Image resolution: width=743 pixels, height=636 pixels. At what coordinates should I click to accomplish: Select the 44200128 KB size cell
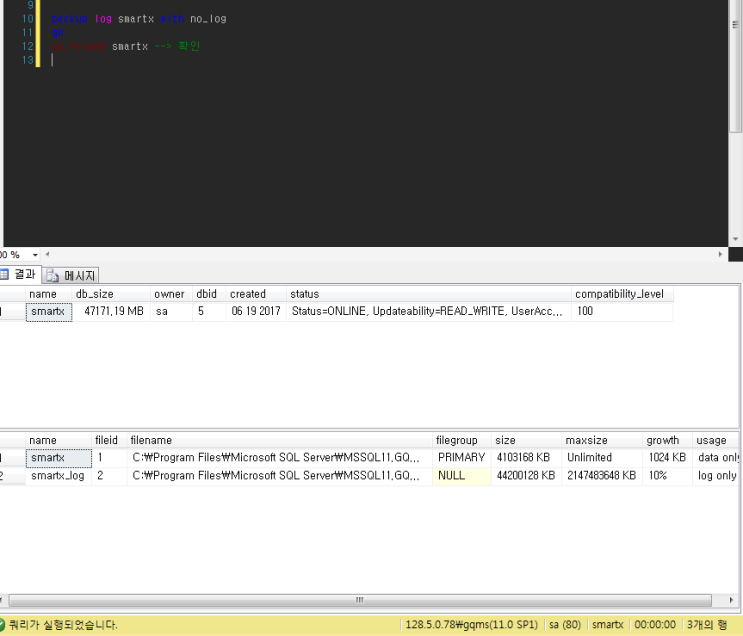[526, 476]
